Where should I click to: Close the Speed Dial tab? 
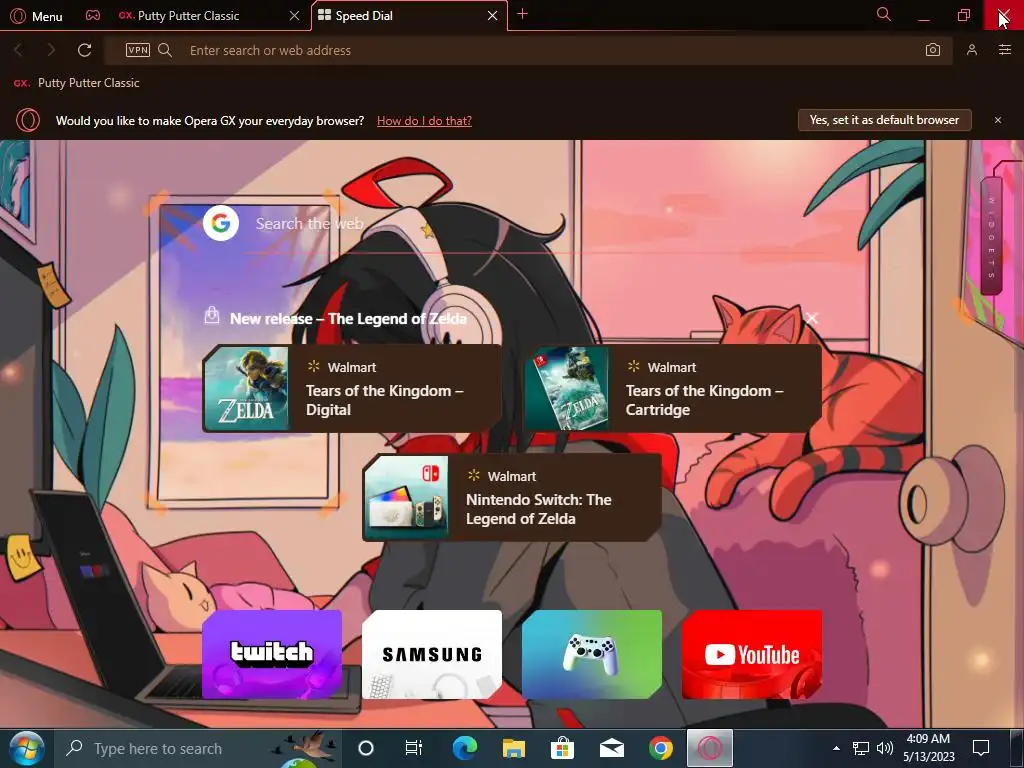click(492, 16)
